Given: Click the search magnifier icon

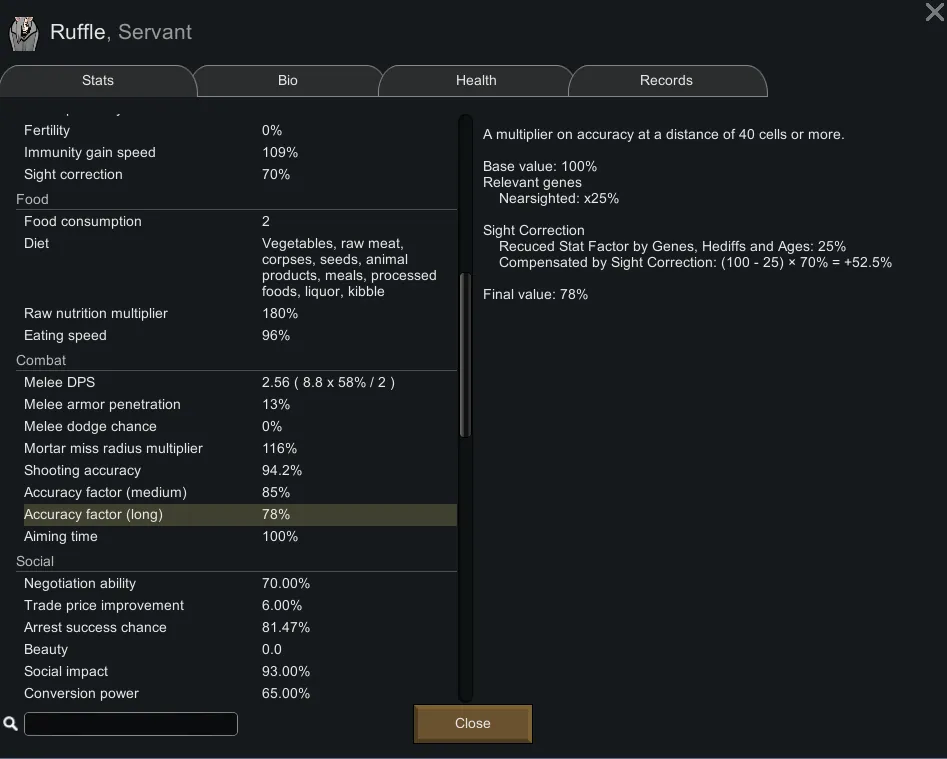Looking at the screenshot, I should (x=11, y=723).
